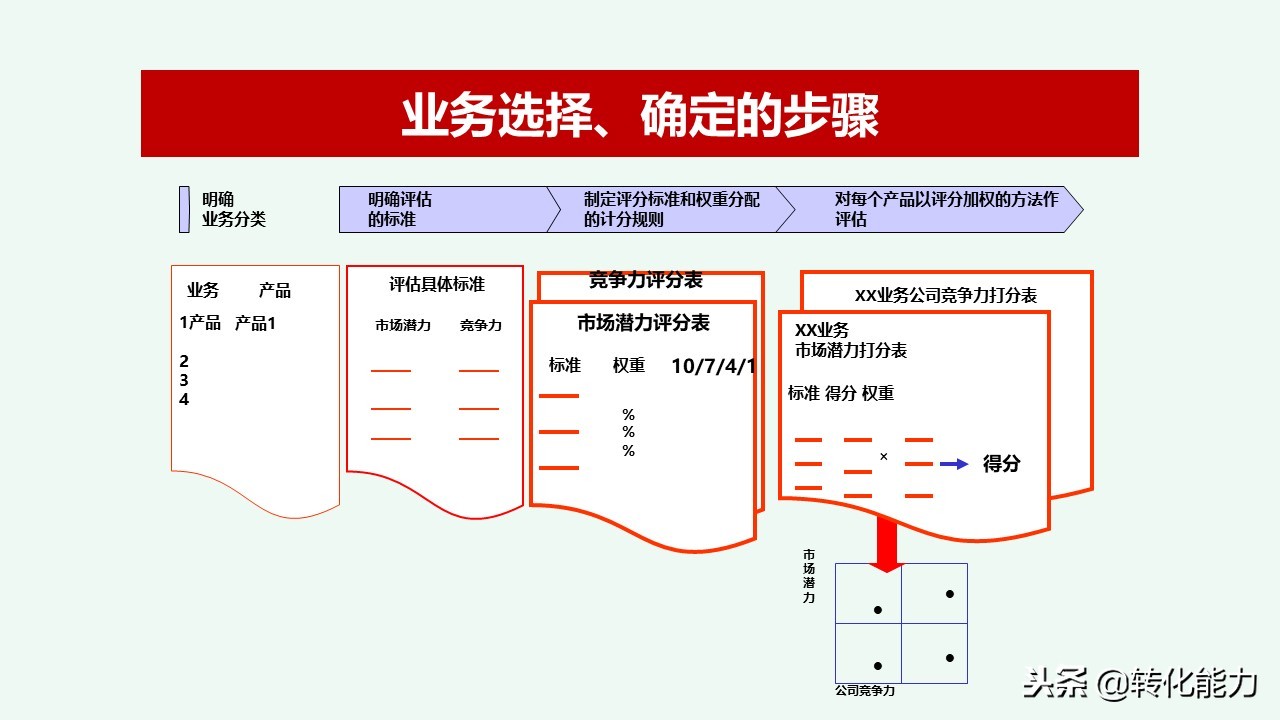
Task: Click the small purple bar beside 明确业务分类
Action: tap(185, 206)
